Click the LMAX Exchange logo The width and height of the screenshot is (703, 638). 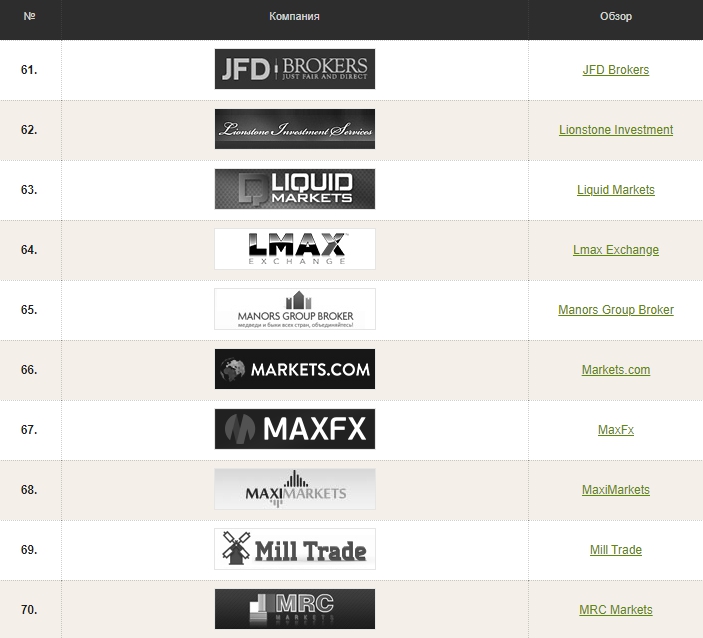pyautogui.click(x=295, y=249)
